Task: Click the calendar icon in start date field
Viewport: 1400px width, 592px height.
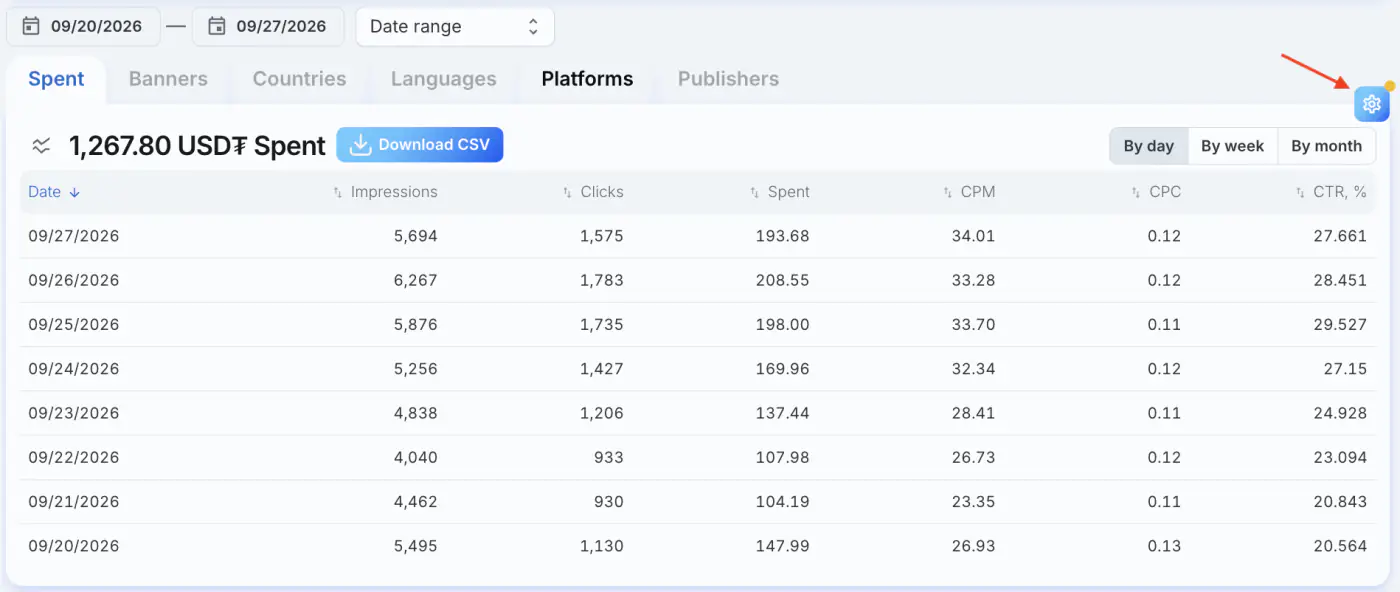Action: pyautogui.click(x=31, y=26)
